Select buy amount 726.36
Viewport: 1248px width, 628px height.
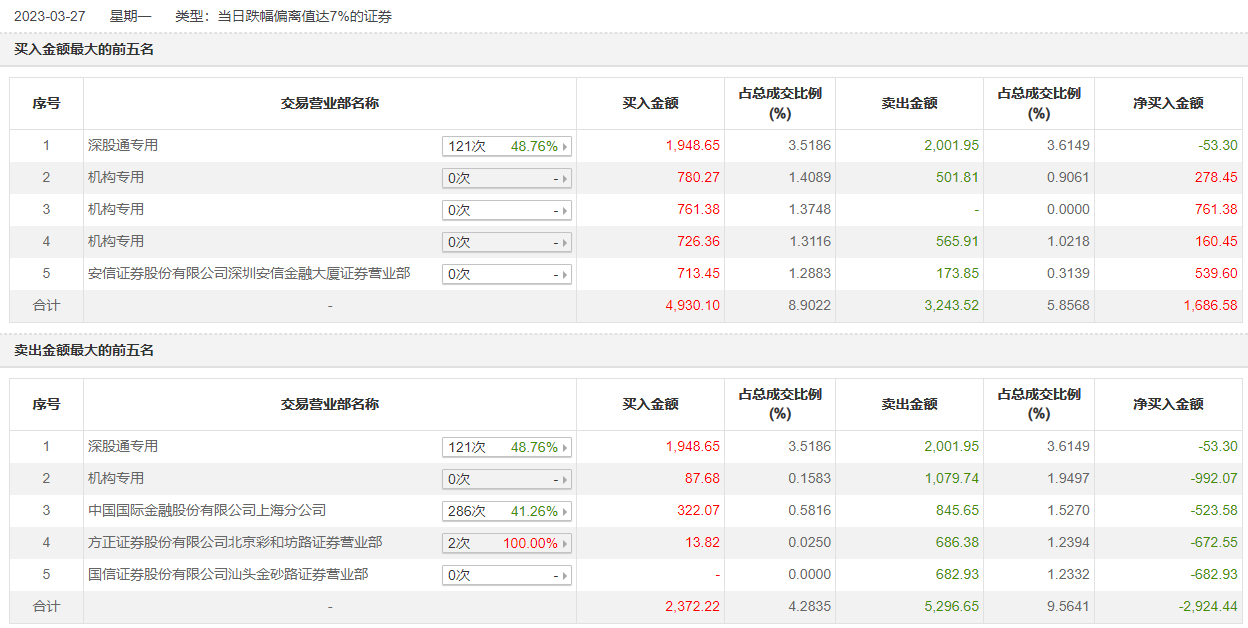pos(699,241)
